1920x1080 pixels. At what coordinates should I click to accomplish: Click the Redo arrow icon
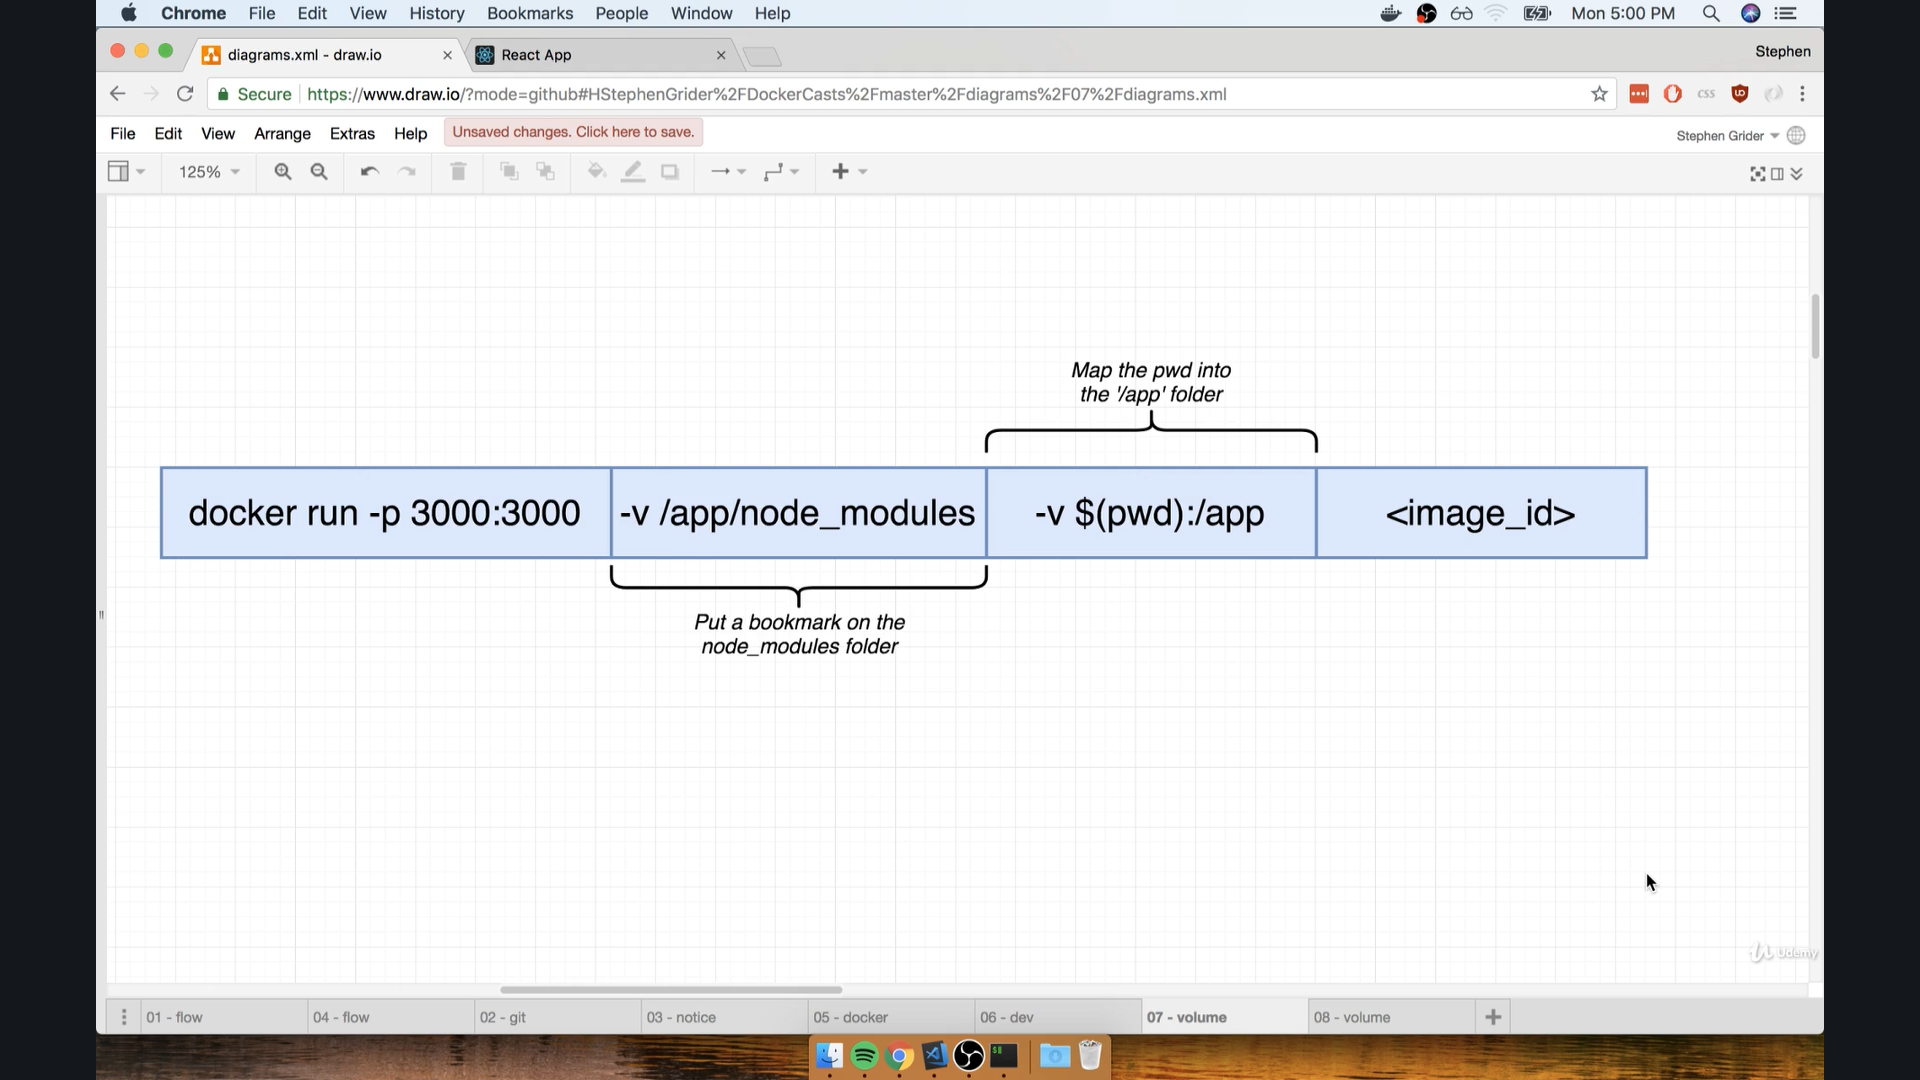[x=407, y=171]
